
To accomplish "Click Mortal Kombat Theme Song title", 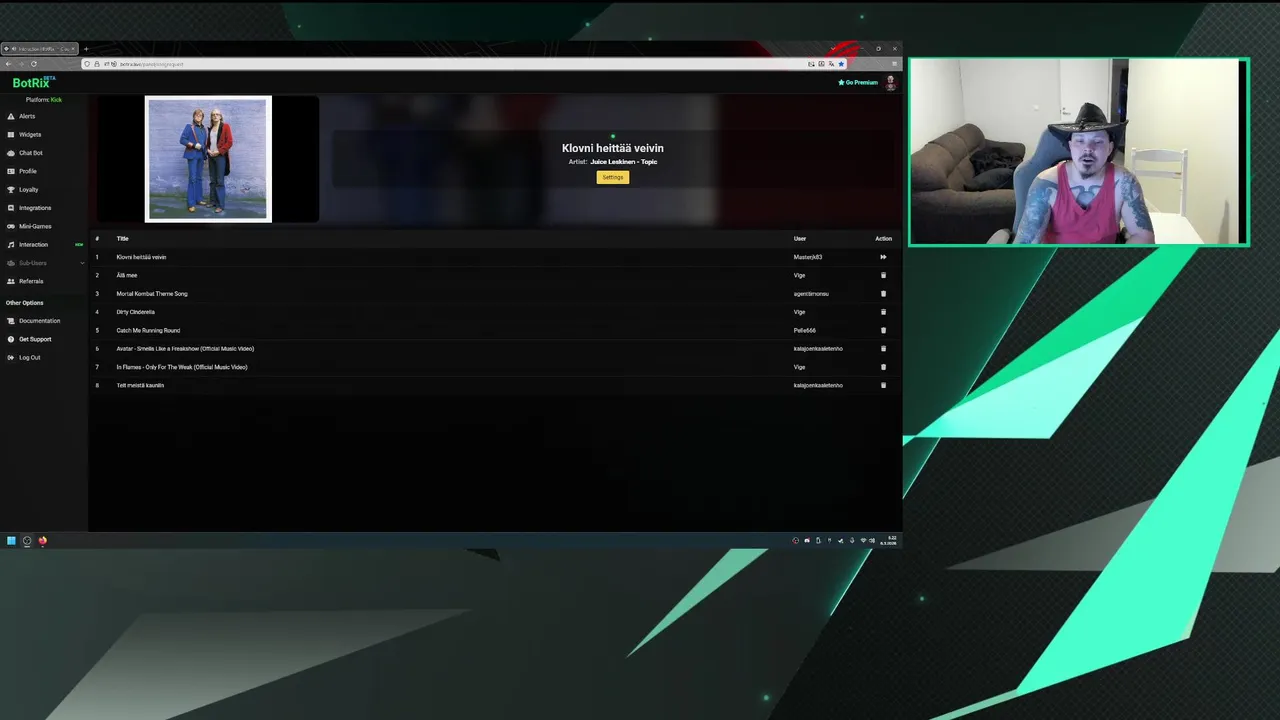I will tap(152, 294).
